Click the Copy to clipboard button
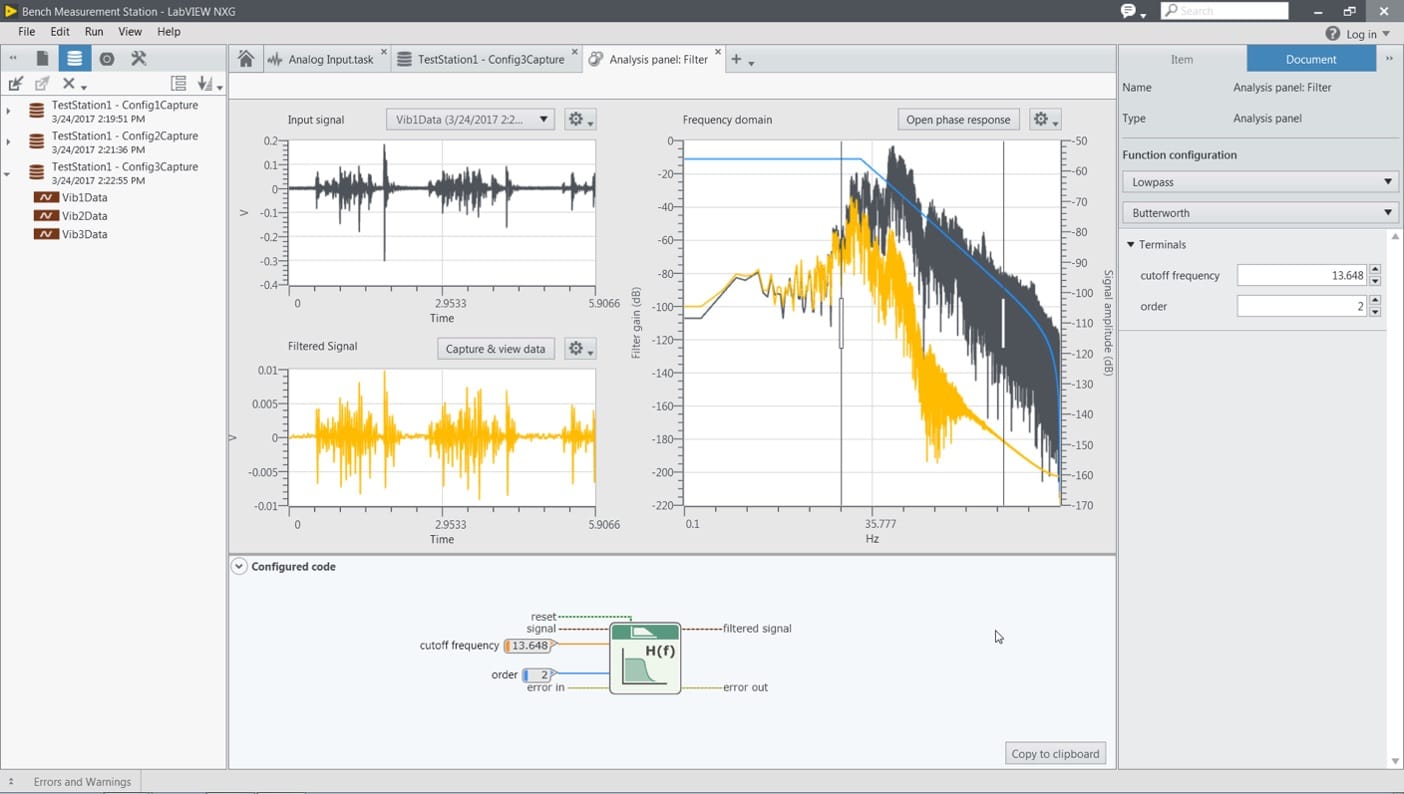The image size is (1404, 794). [1055, 754]
